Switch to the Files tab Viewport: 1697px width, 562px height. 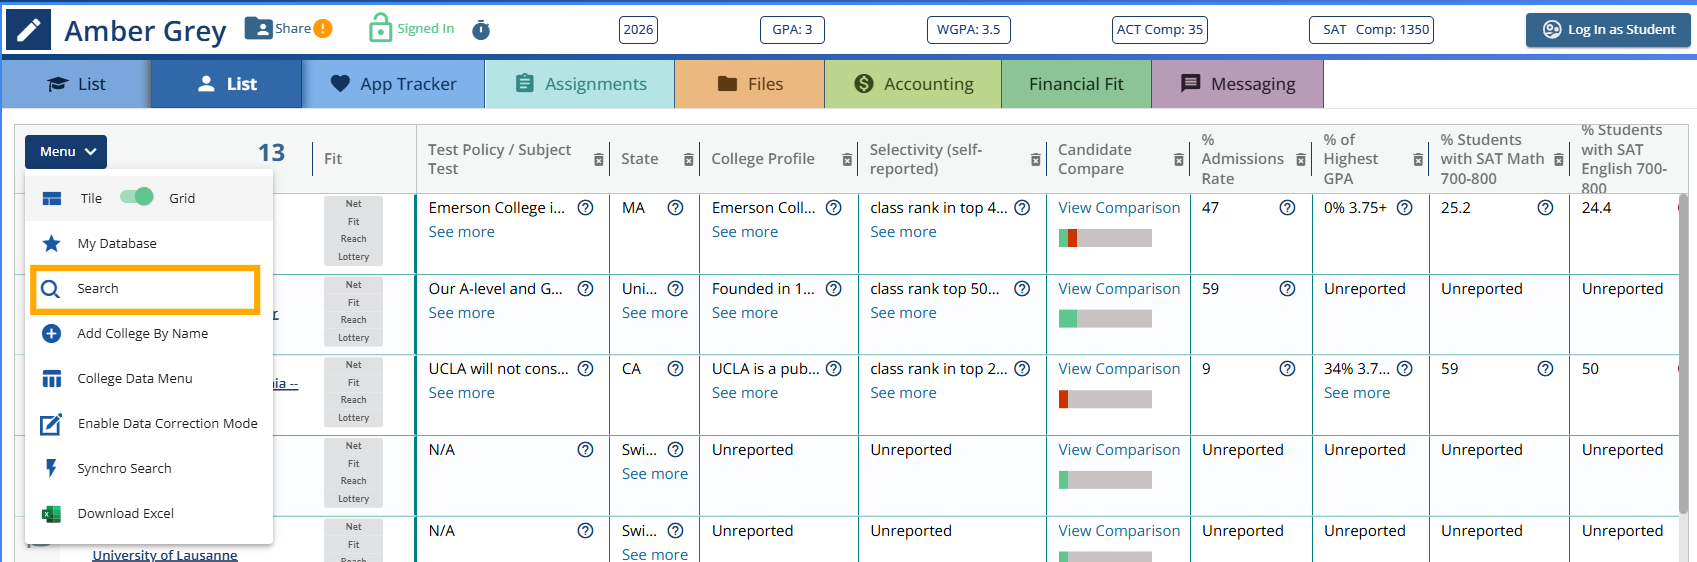click(x=750, y=84)
